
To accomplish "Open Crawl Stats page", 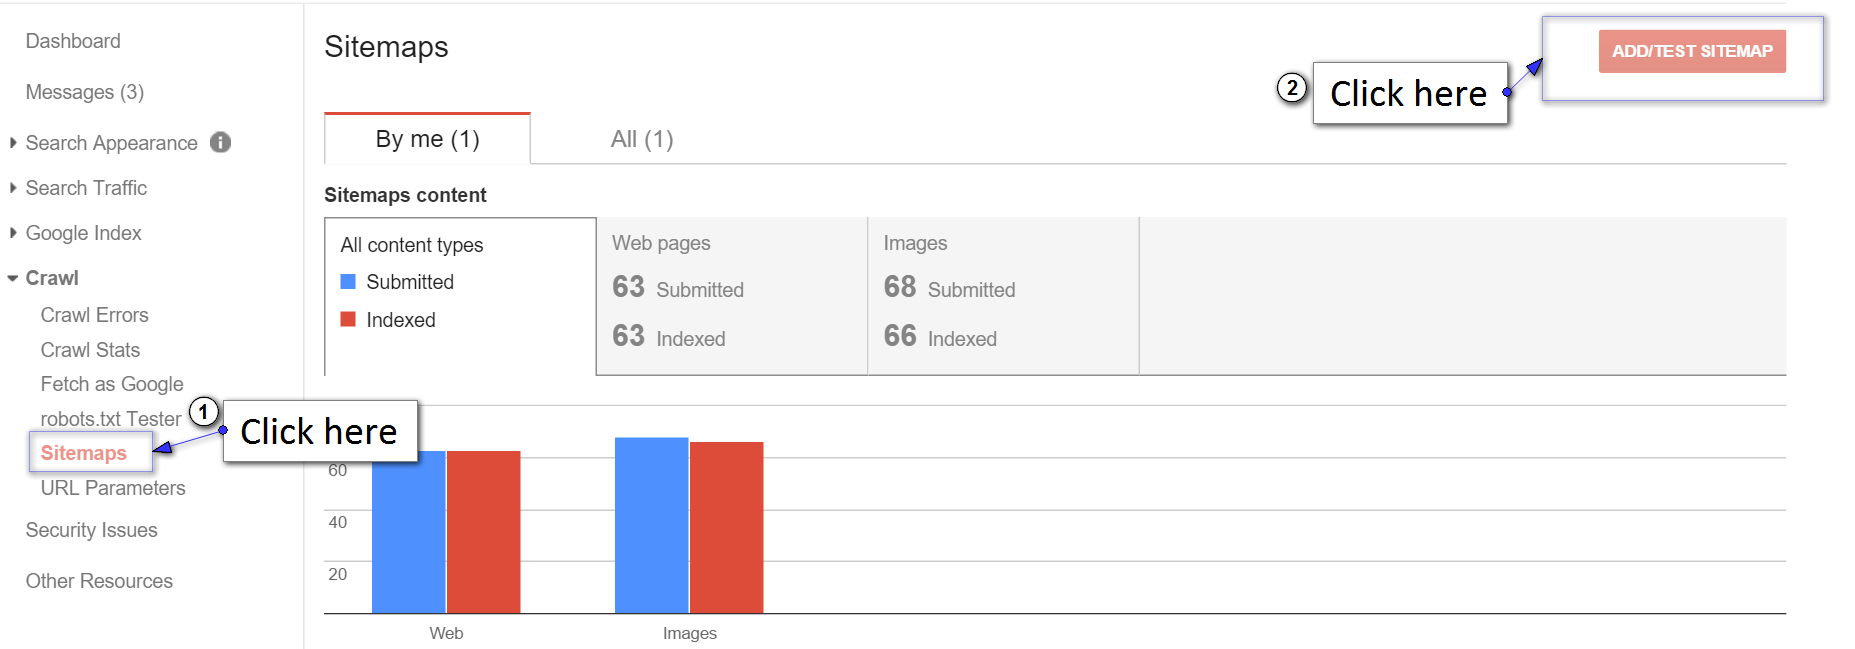I will click(90, 350).
